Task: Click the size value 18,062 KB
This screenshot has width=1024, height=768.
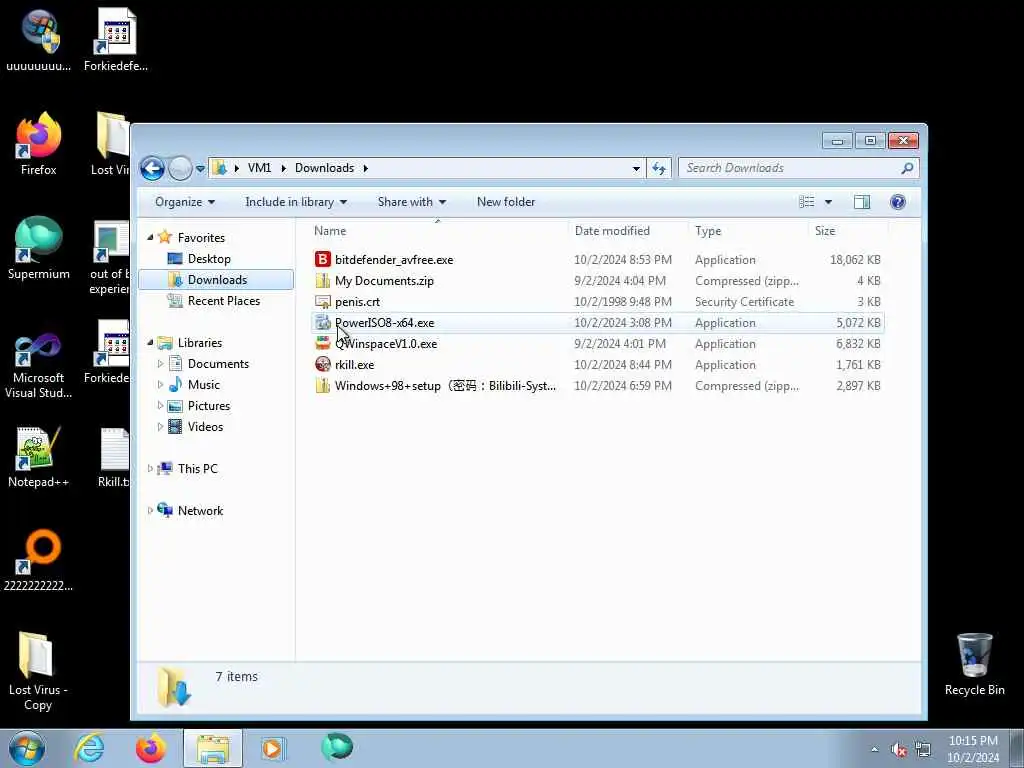Action: coord(855,259)
